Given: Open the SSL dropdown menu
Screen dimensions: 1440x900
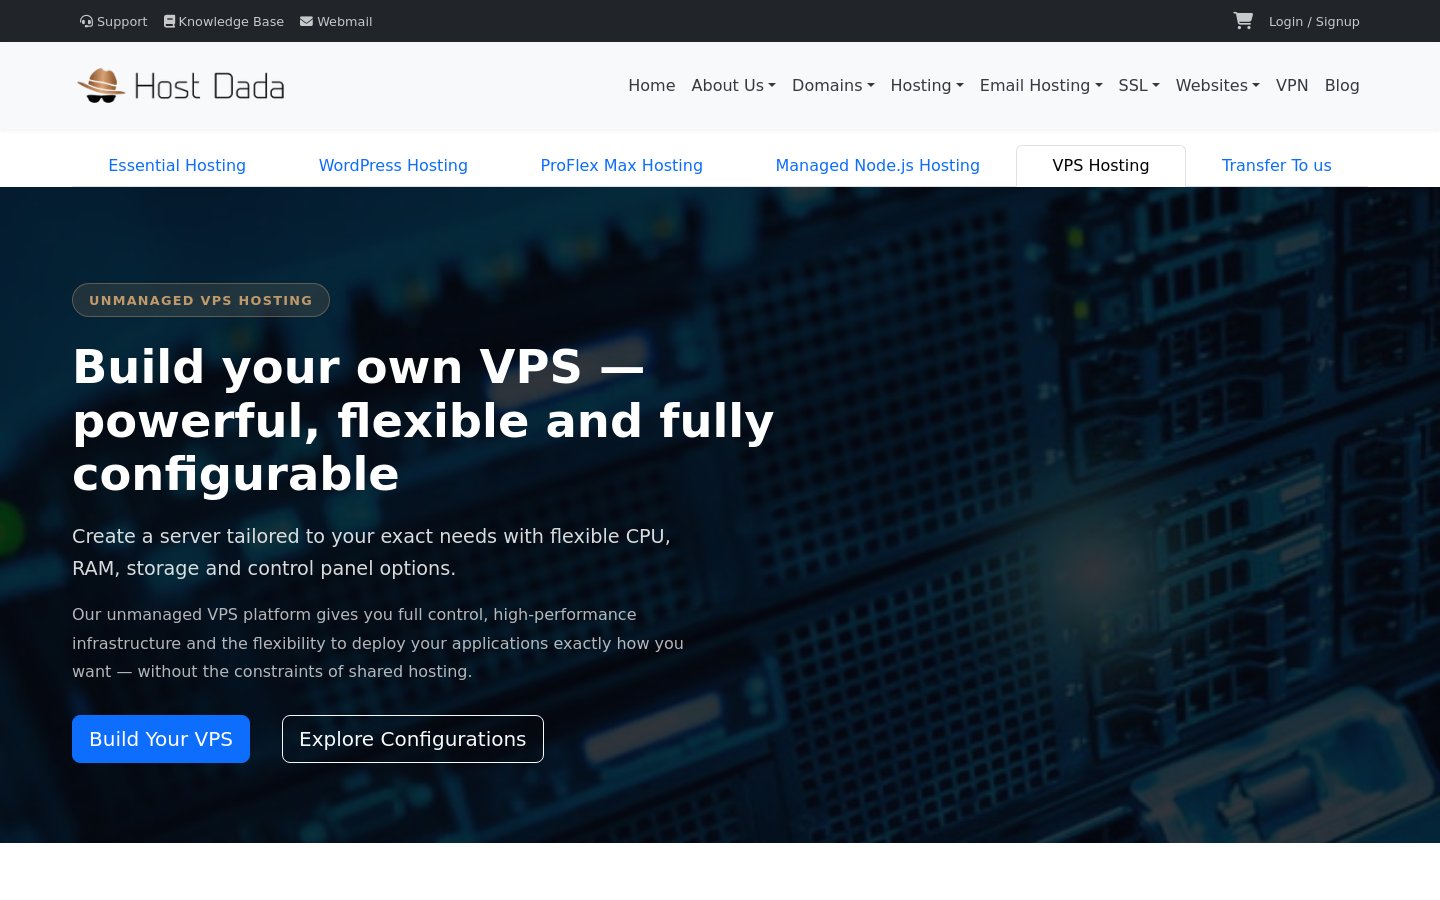Looking at the screenshot, I should (x=1139, y=85).
